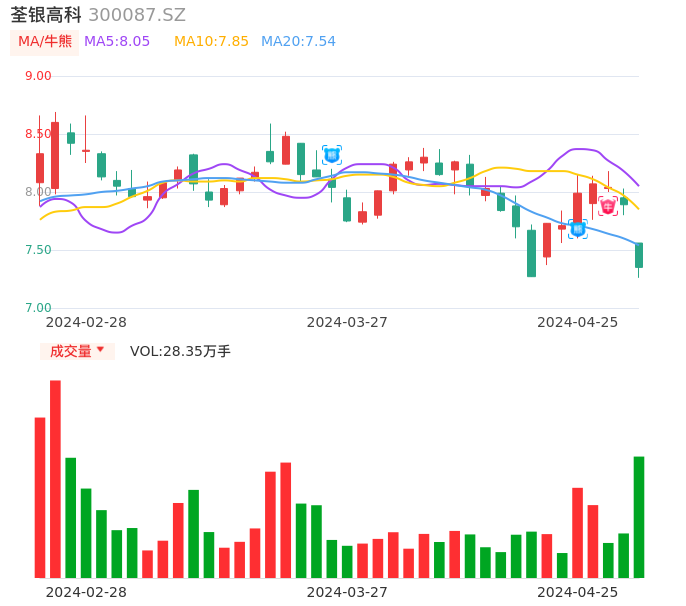Image resolution: width=686 pixels, height=606 pixels.
Task: Select the tallest red volume bar
Action: (55, 479)
